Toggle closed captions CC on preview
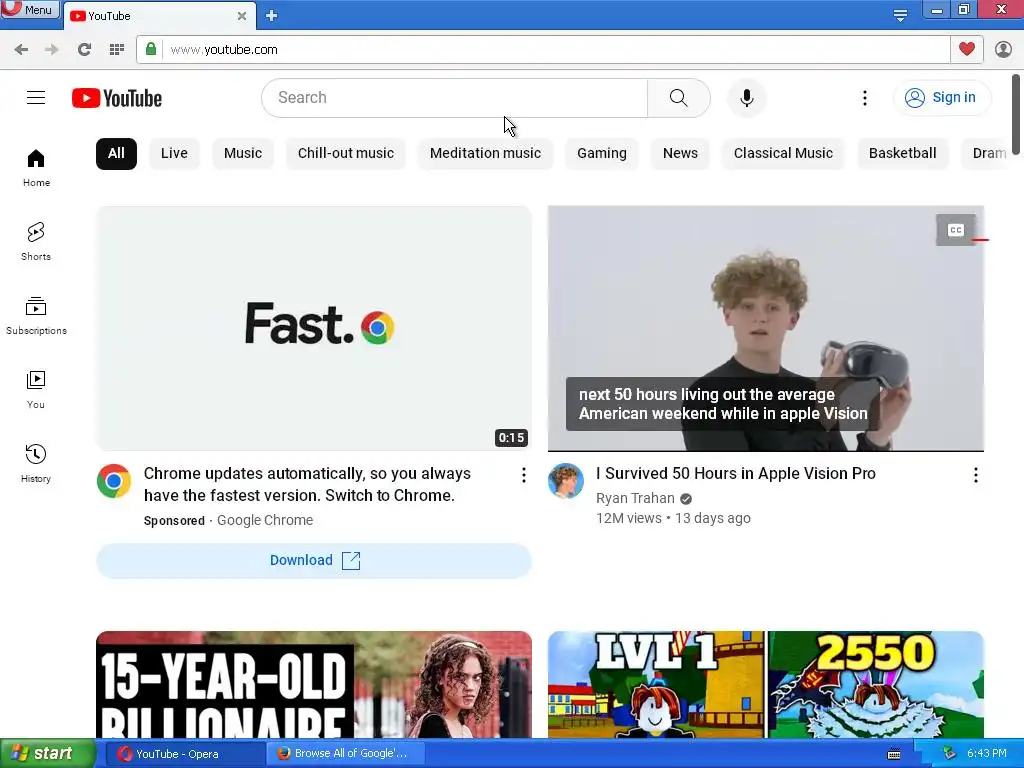This screenshot has width=1024, height=768. pyautogui.click(x=956, y=230)
